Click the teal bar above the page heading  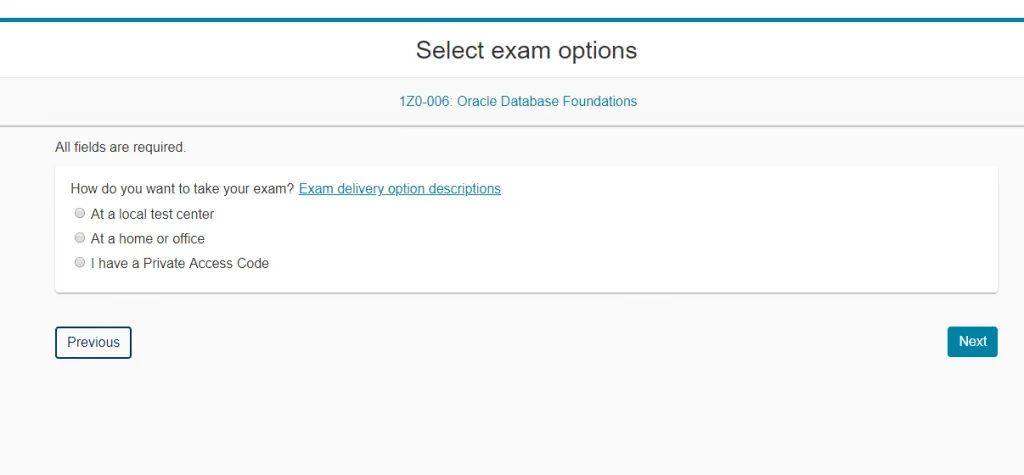[512, 20]
